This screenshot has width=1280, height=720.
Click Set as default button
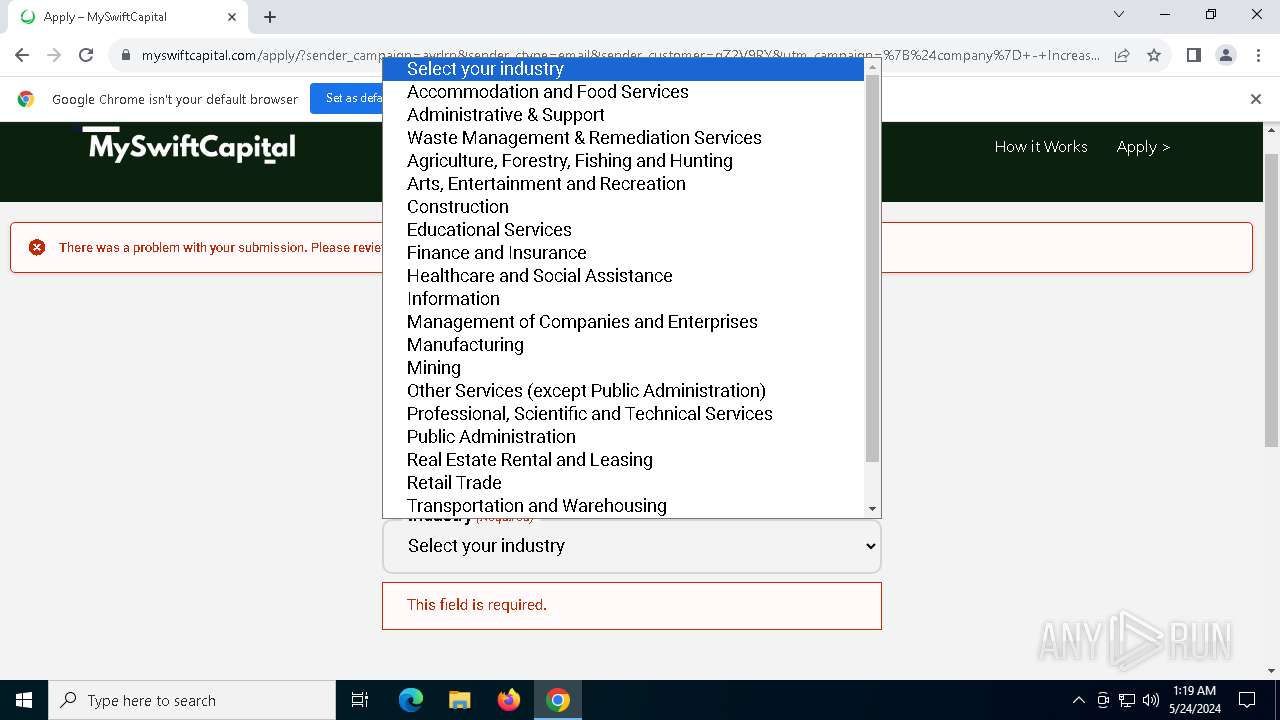point(347,98)
